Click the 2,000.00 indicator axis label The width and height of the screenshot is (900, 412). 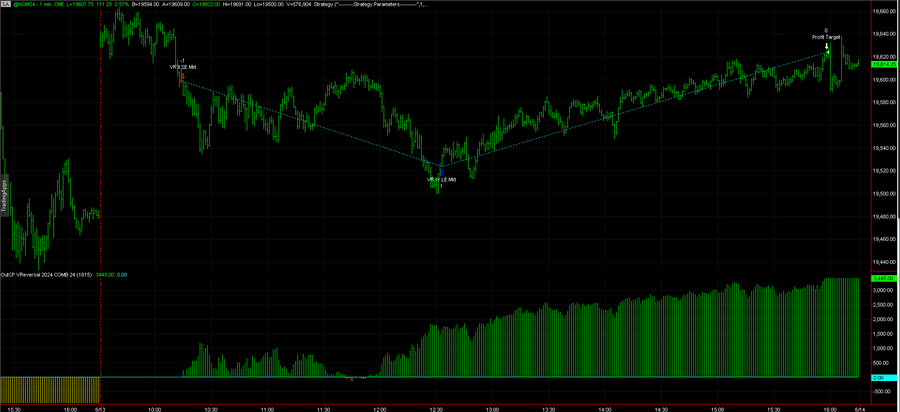point(885,320)
